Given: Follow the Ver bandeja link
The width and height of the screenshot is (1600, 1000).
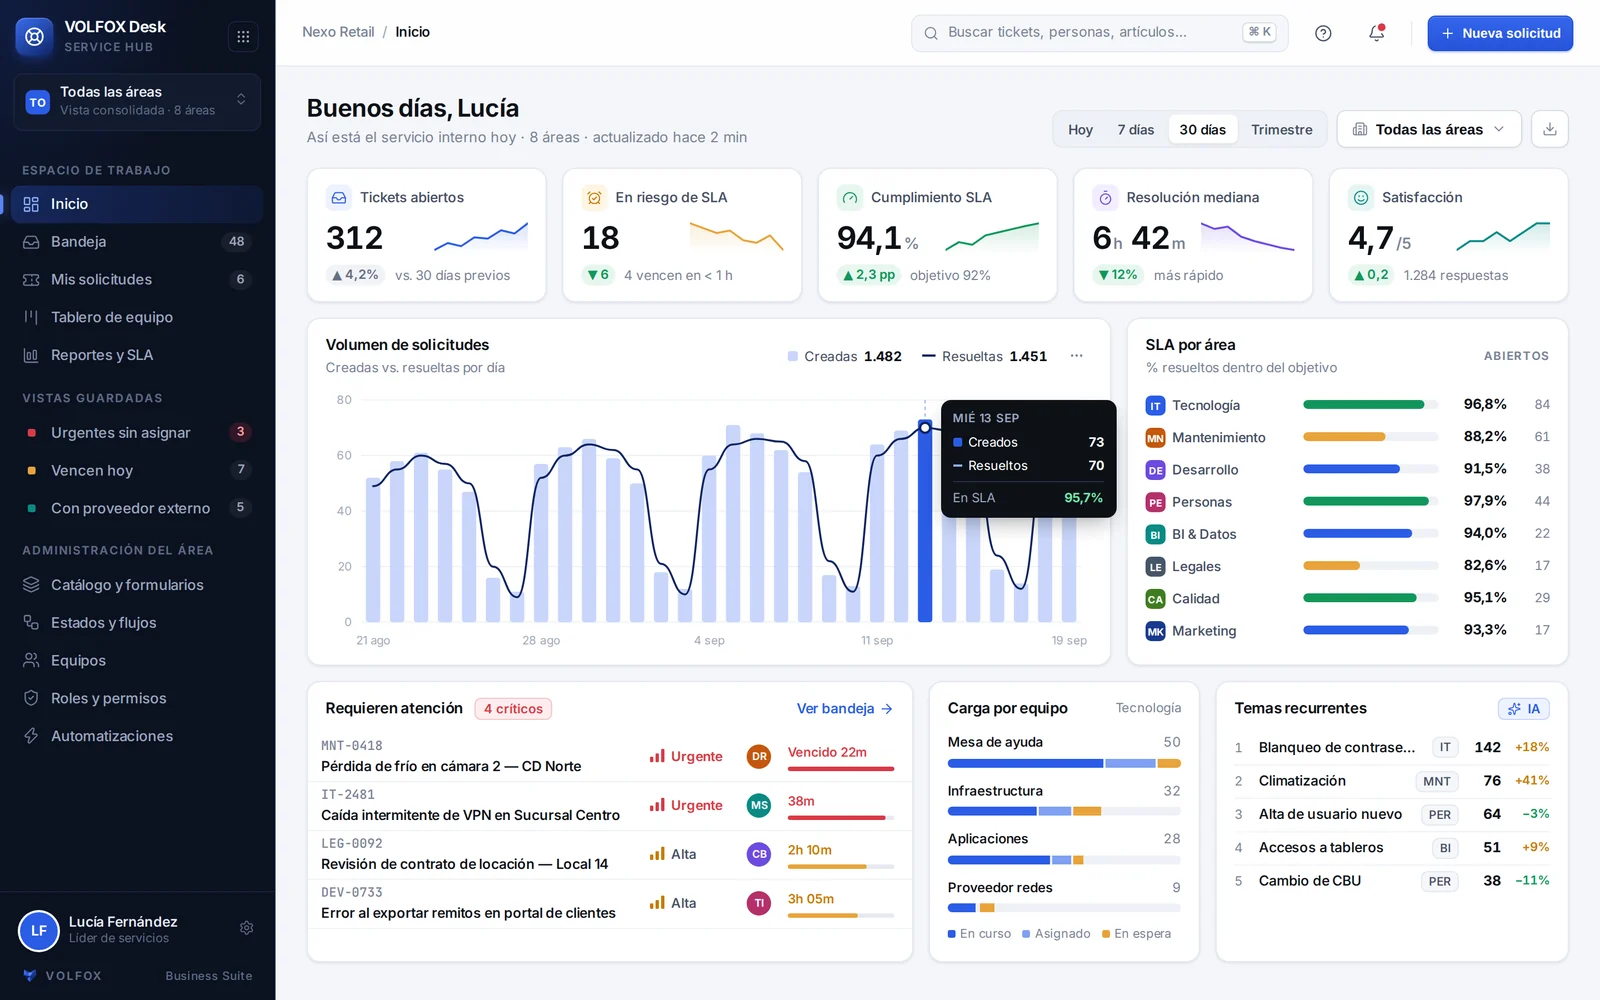Looking at the screenshot, I should click(844, 709).
